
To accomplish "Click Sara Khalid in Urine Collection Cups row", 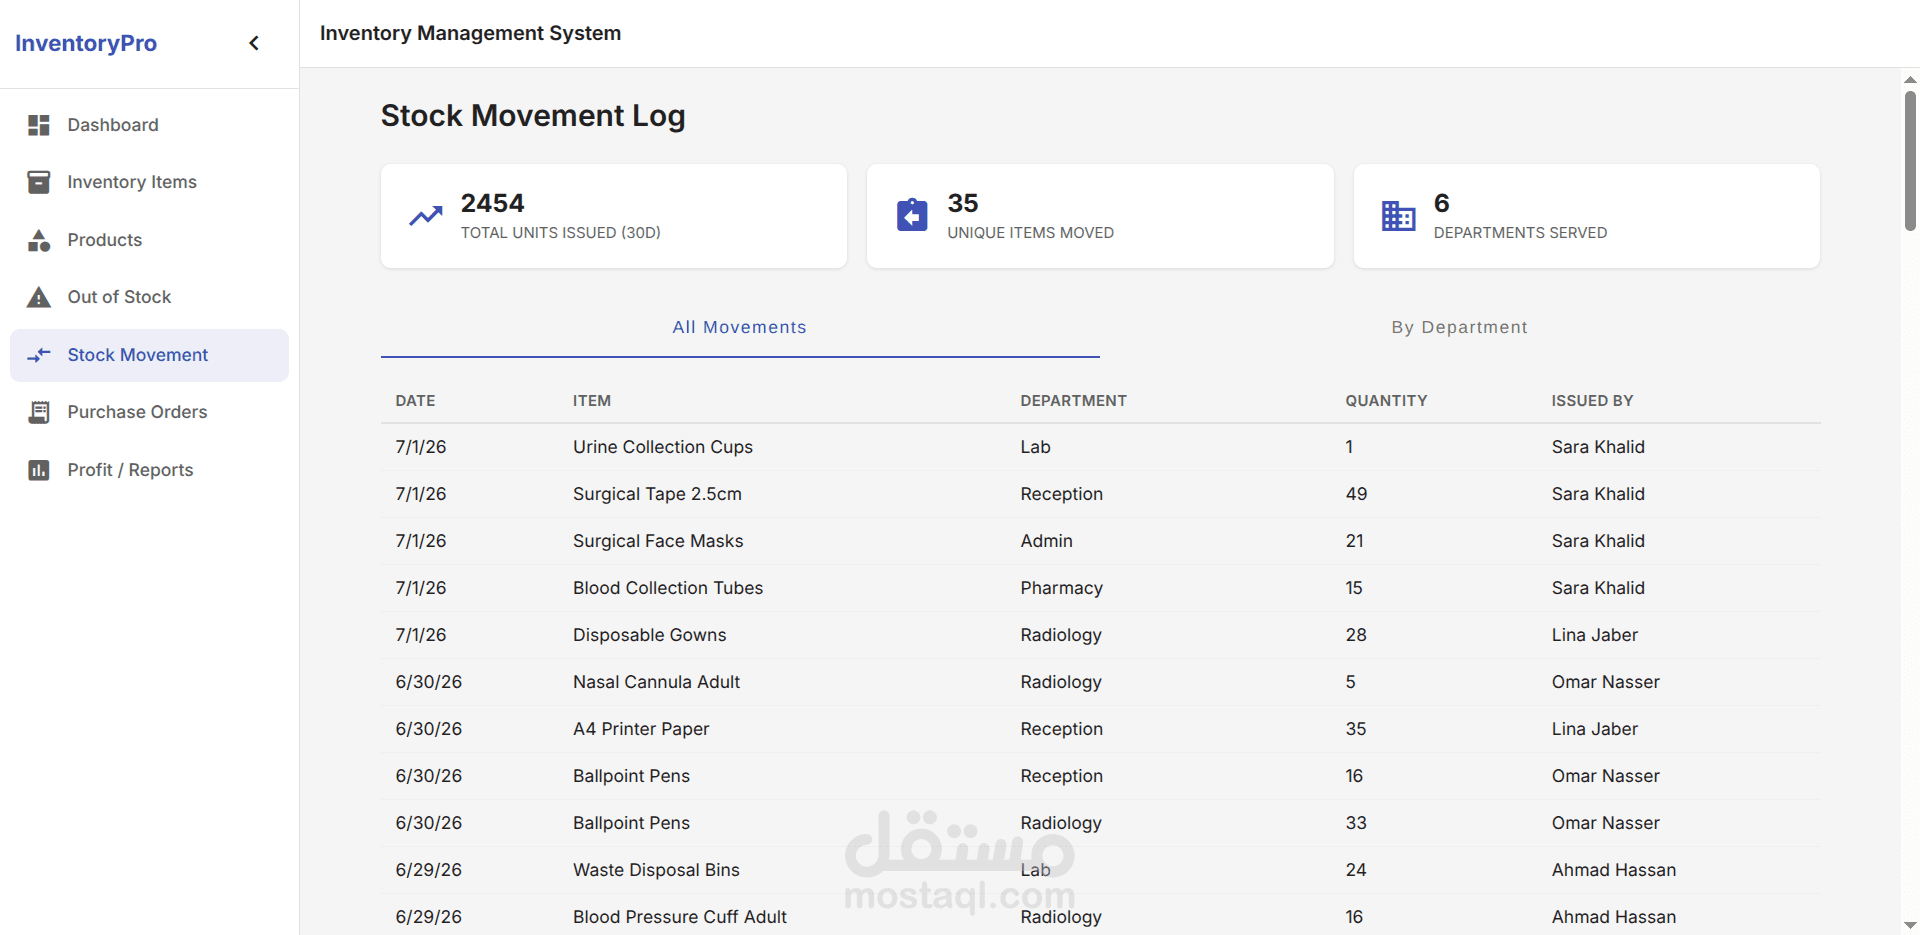I will tap(1598, 447).
